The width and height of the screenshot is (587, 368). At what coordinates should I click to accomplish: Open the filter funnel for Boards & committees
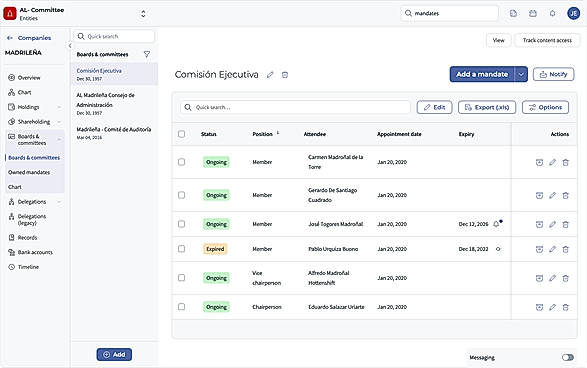[147, 54]
